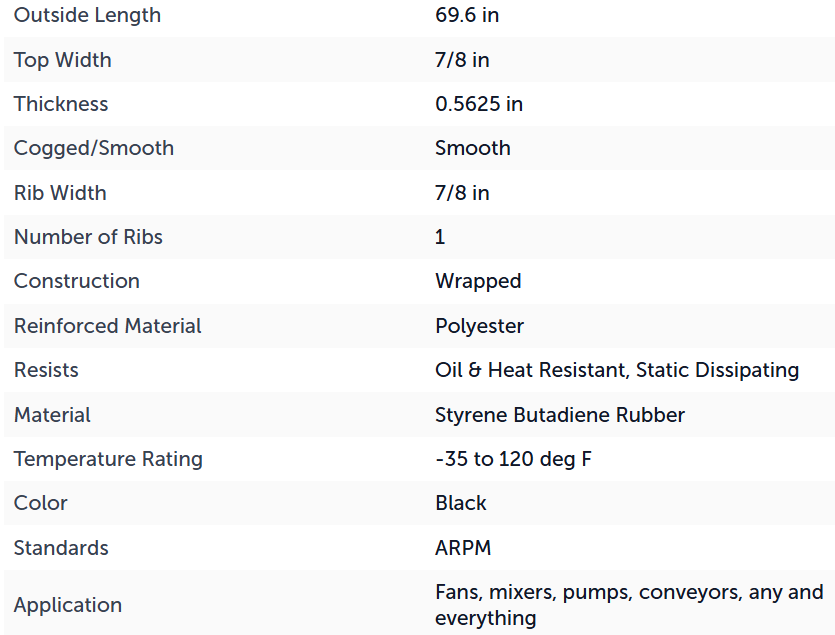Select the Black color value

[461, 503]
